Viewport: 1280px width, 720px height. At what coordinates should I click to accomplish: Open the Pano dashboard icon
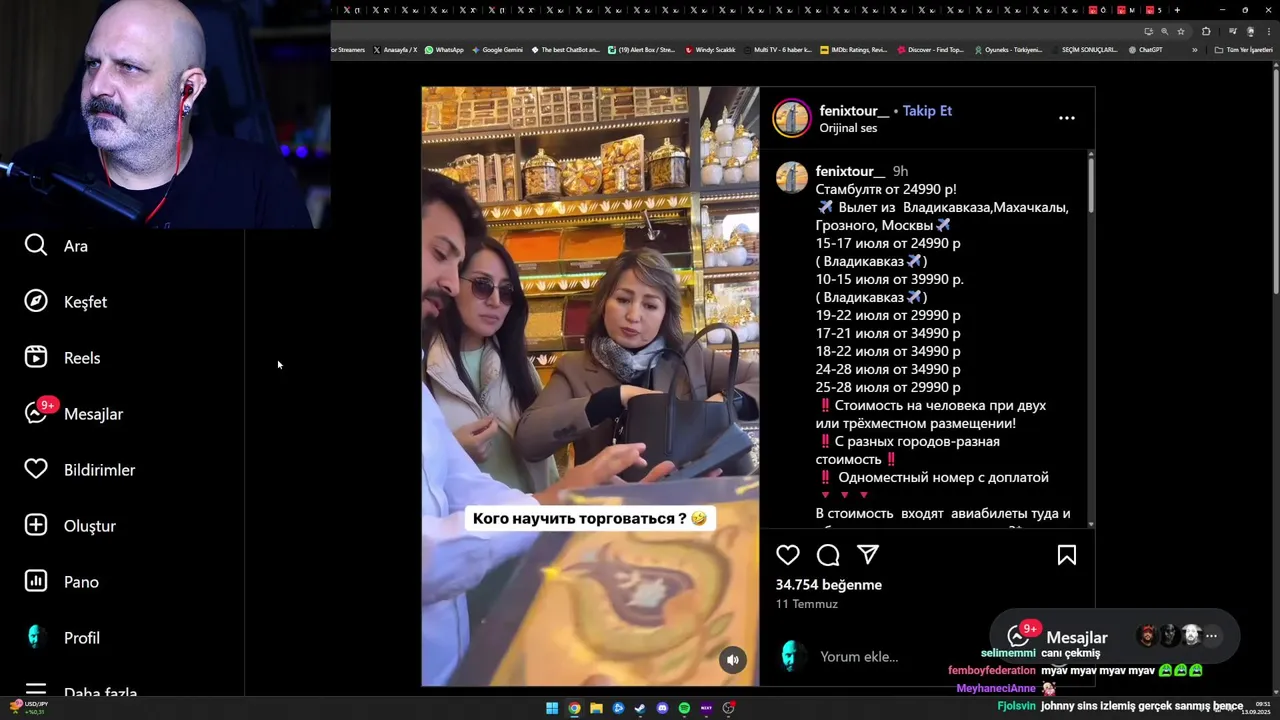pyautogui.click(x=36, y=581)
